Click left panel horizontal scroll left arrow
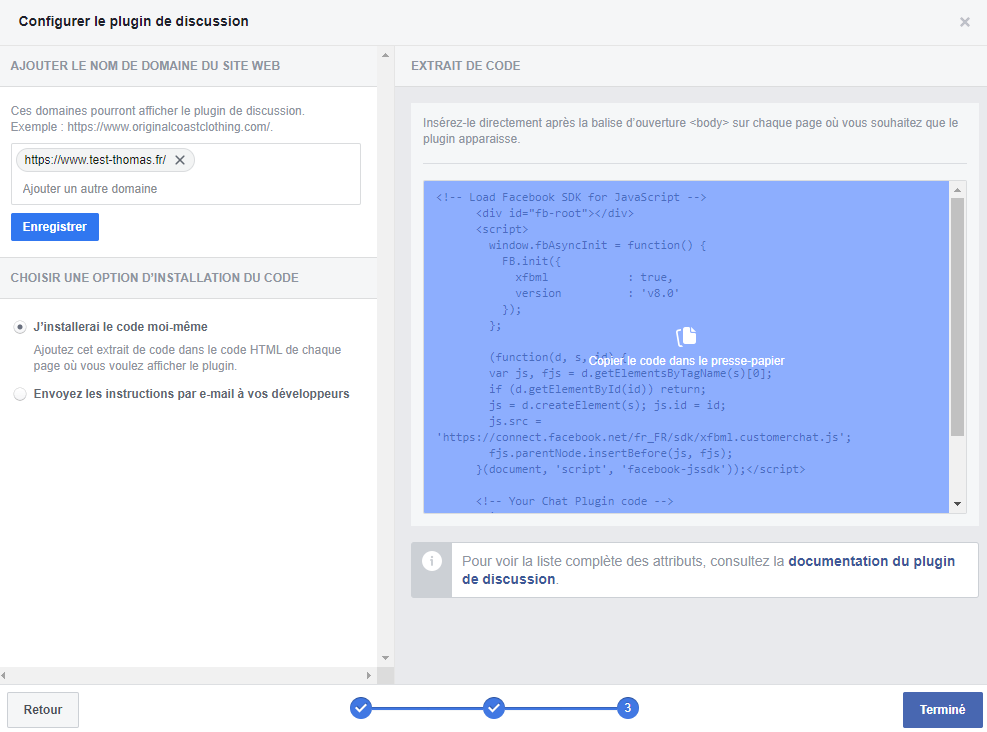Screen dimensions: 987x732 tap(4, 675)
